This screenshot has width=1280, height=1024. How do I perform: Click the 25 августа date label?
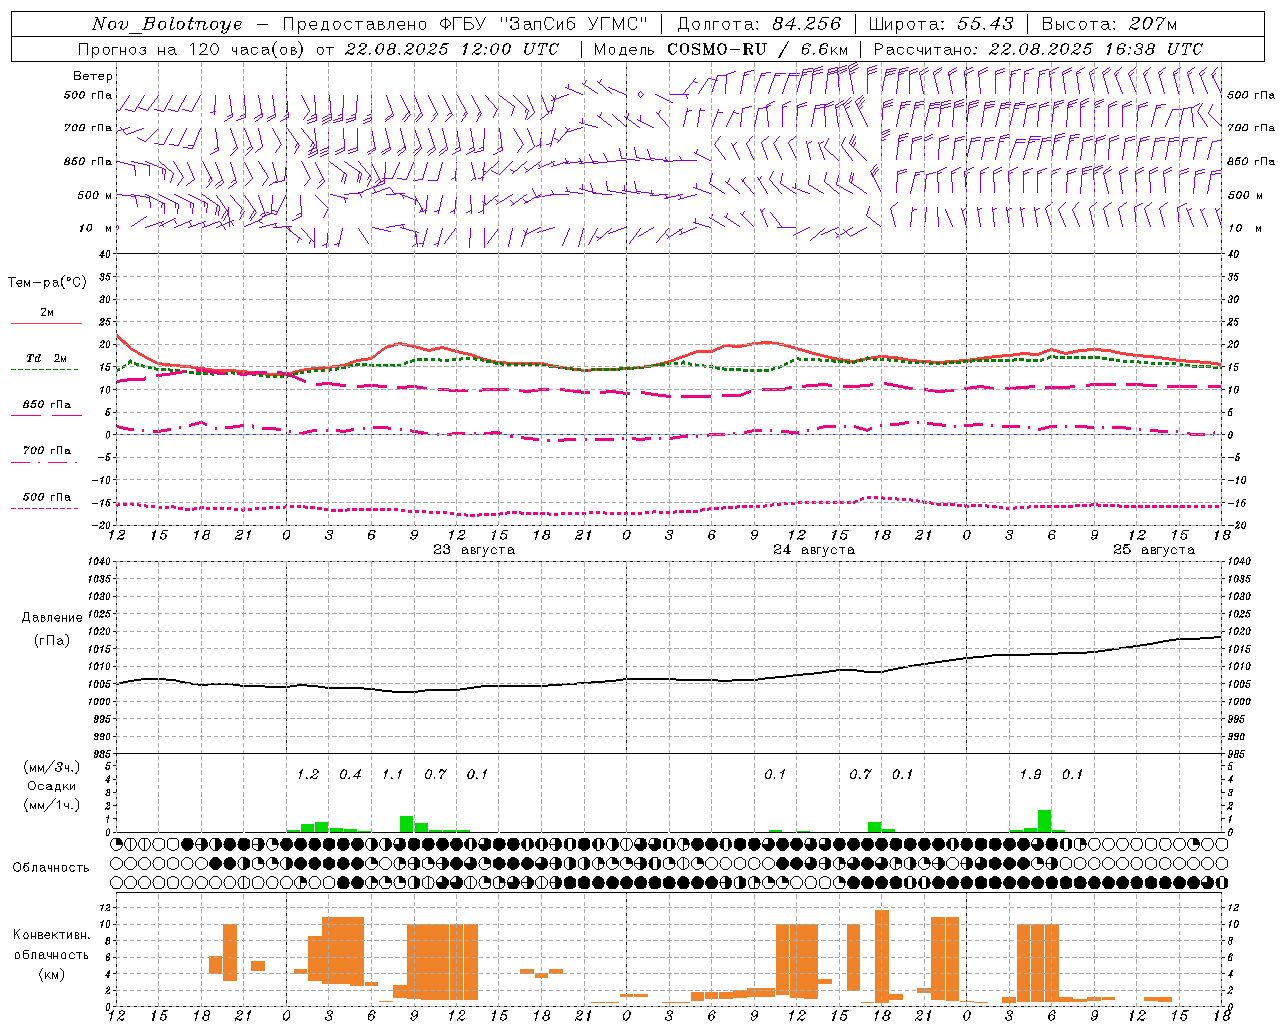(1154, 550)
